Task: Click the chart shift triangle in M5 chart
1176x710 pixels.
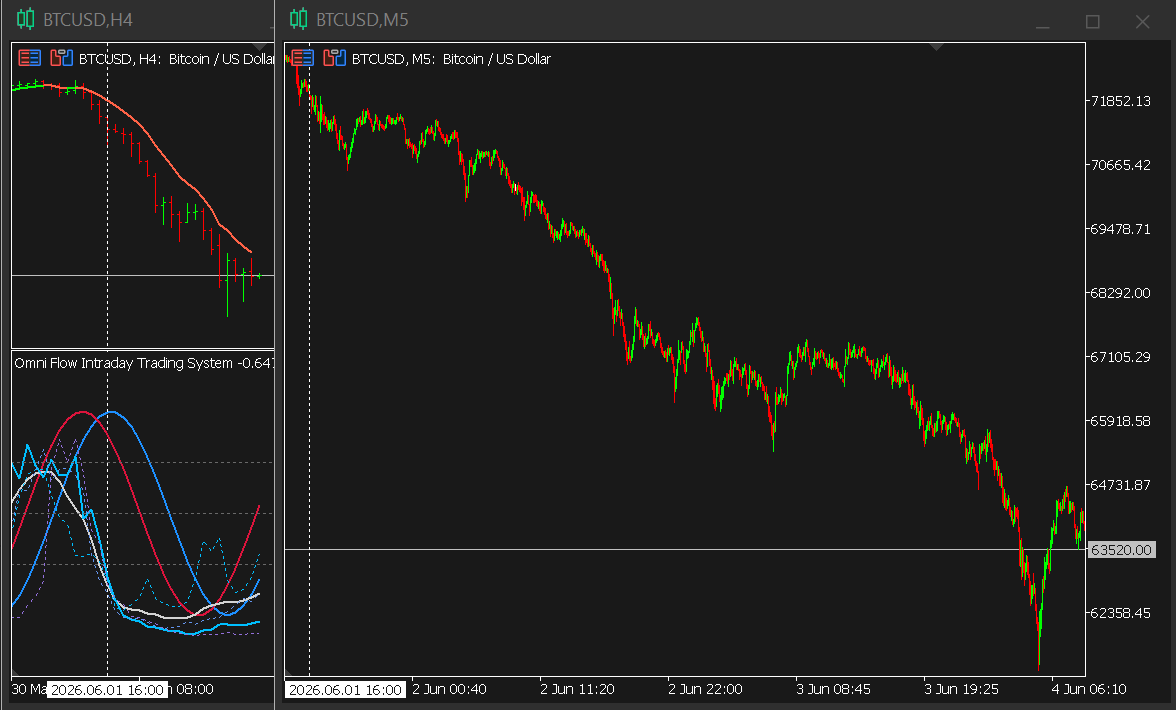Action: coord(936,46)
